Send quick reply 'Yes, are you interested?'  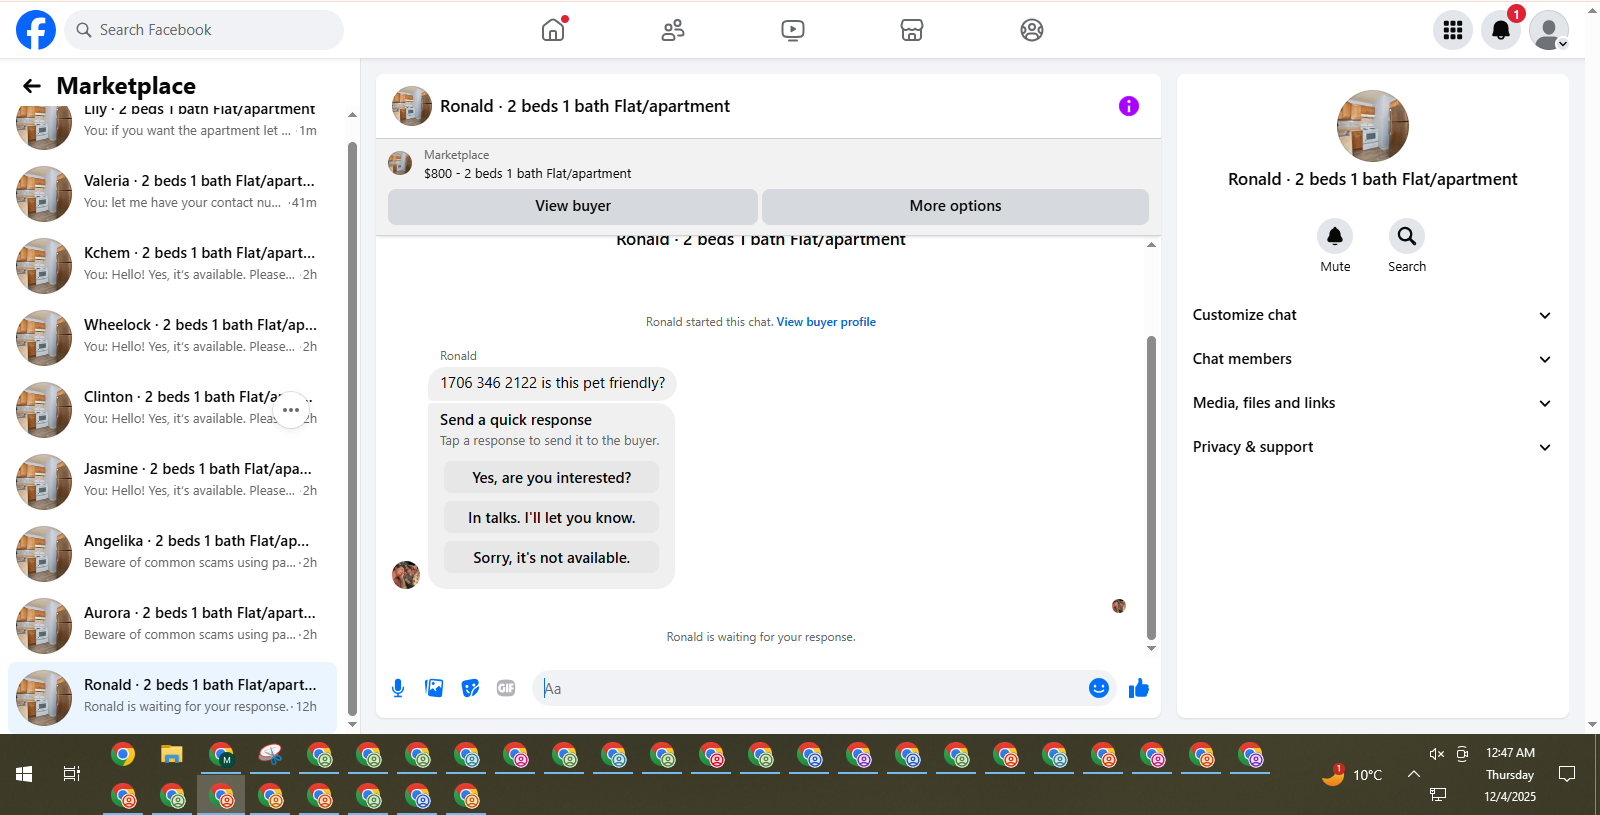(551, 478)
